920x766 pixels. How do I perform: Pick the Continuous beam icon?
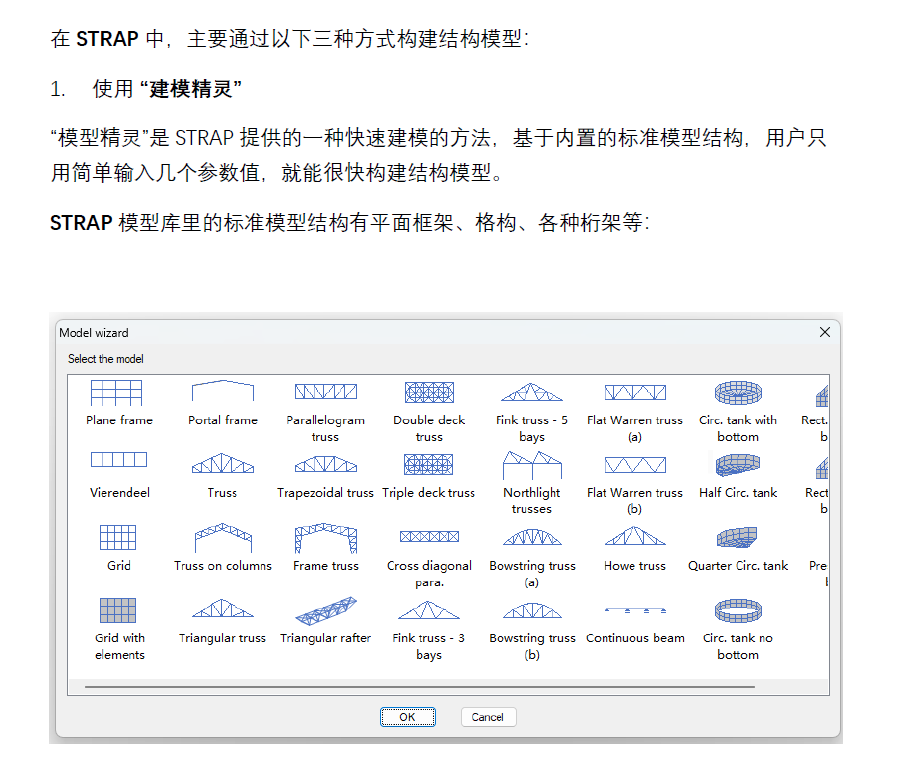point(635,611)
